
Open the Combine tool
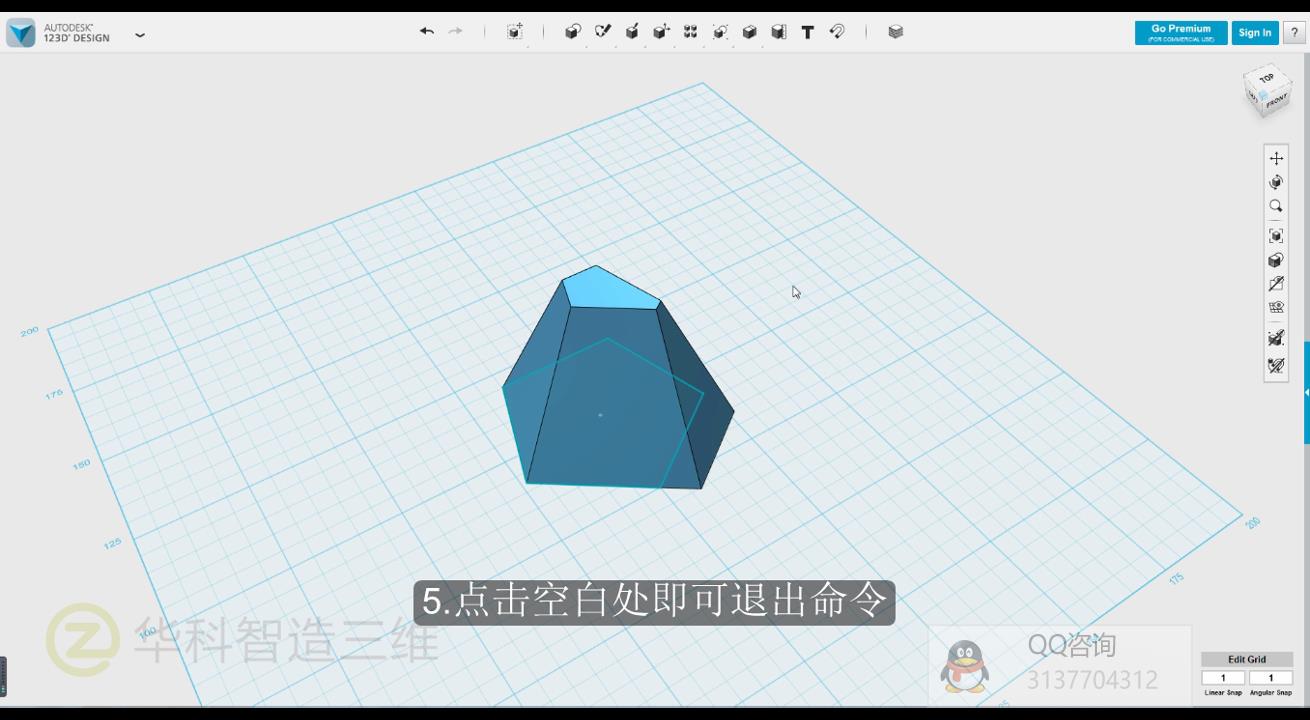749,32
